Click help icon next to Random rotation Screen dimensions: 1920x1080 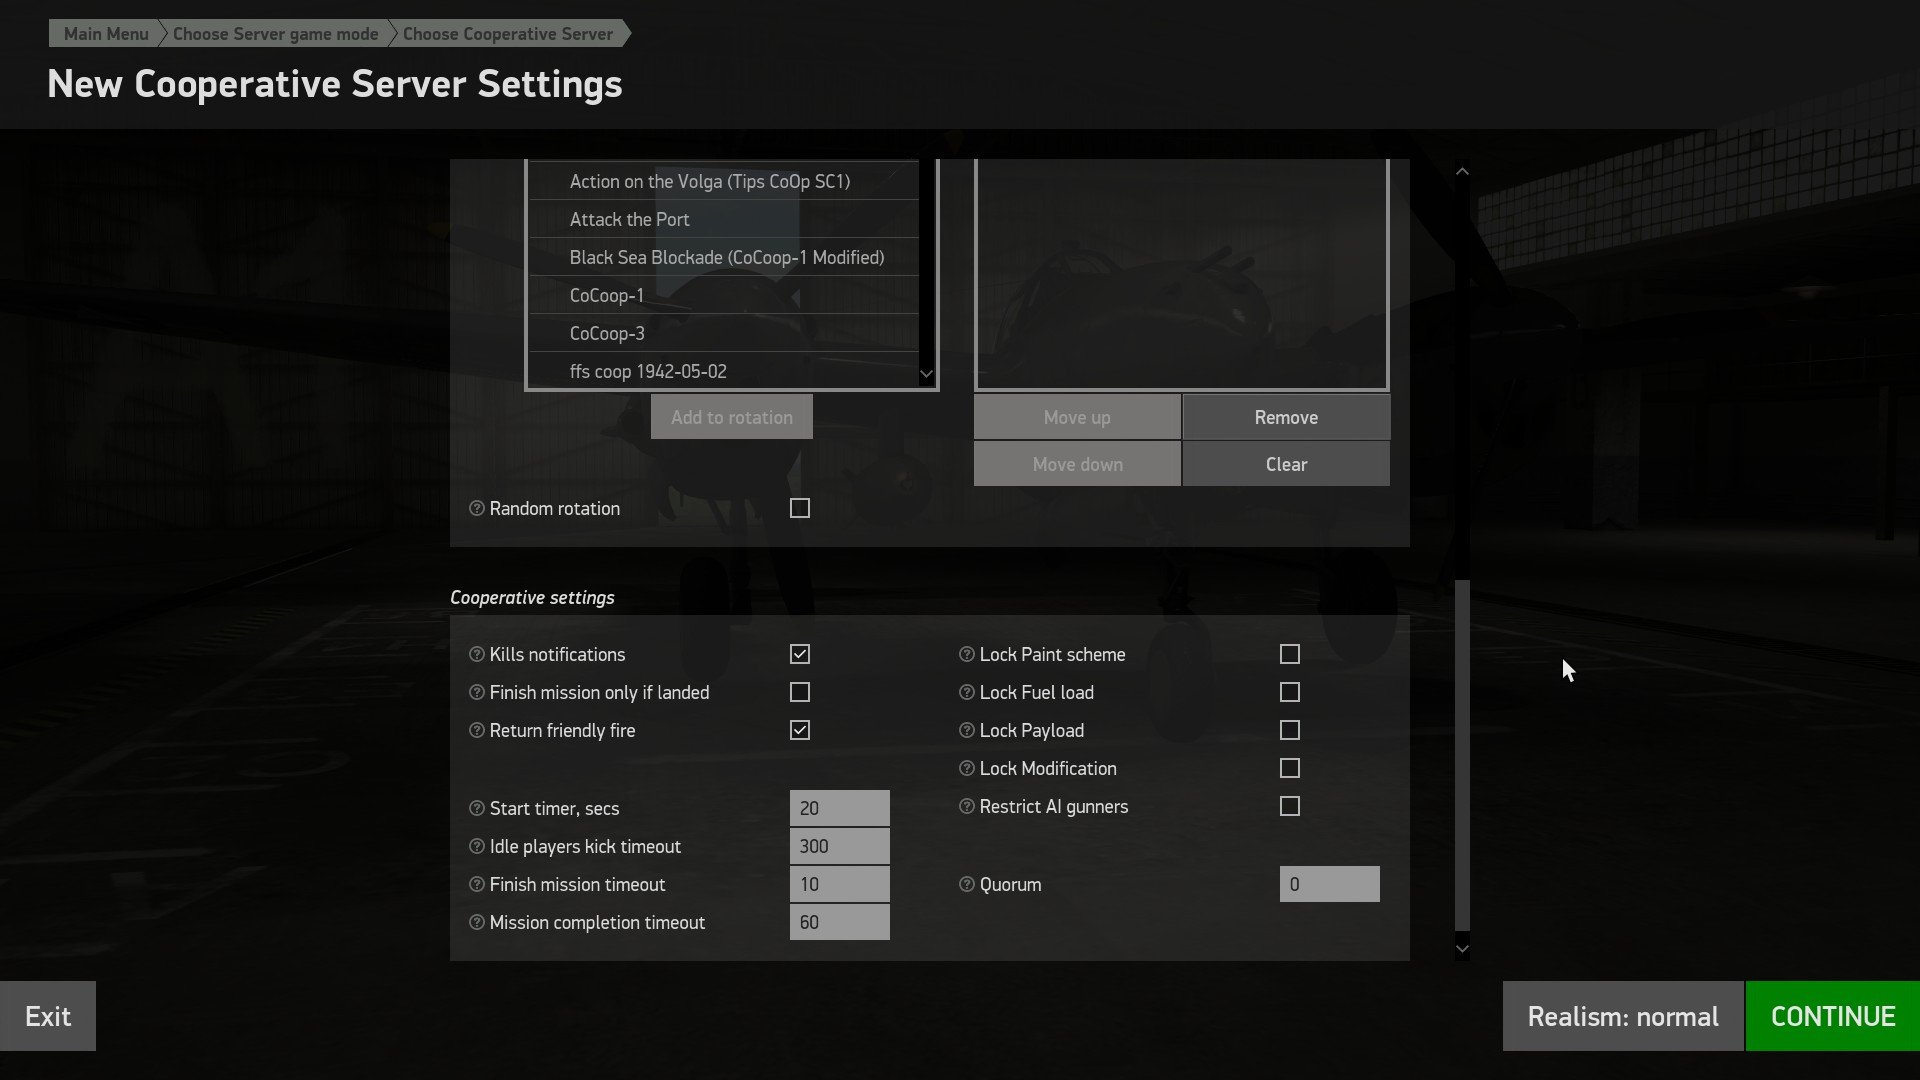click(476, 508)
